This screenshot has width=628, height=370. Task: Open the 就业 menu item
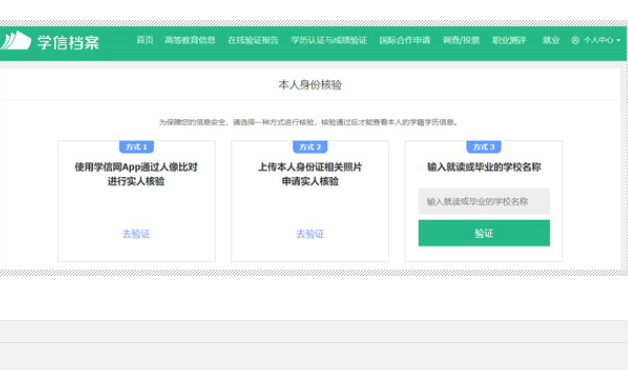click(x=551, y=40)
